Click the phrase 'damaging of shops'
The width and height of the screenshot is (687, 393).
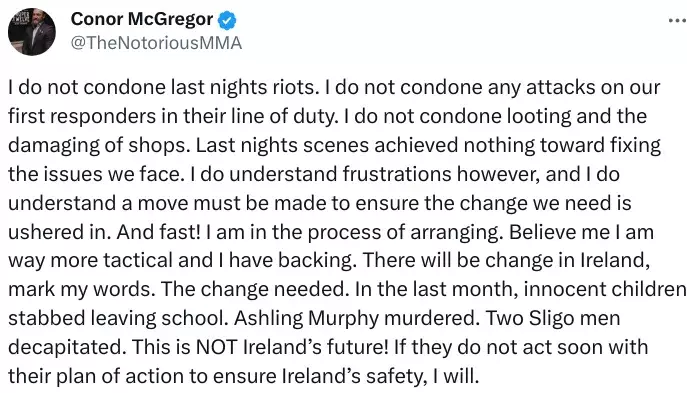click(x=99, y=146)
